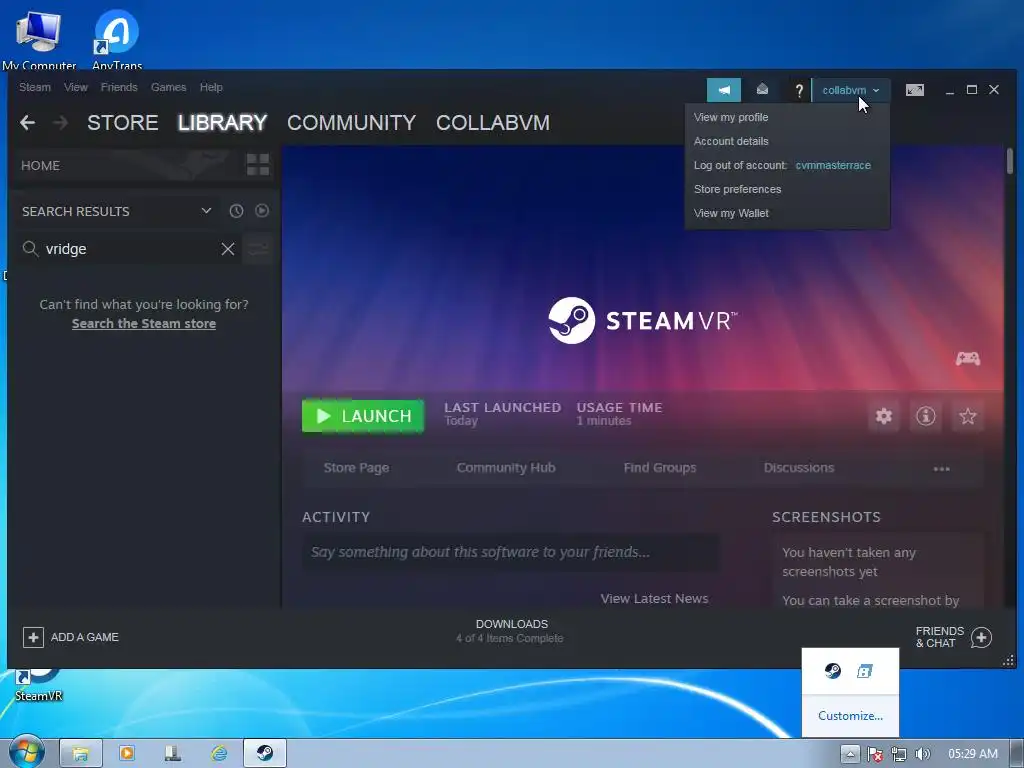
Task: Open the View menu
Action: [x=76, y=87]
